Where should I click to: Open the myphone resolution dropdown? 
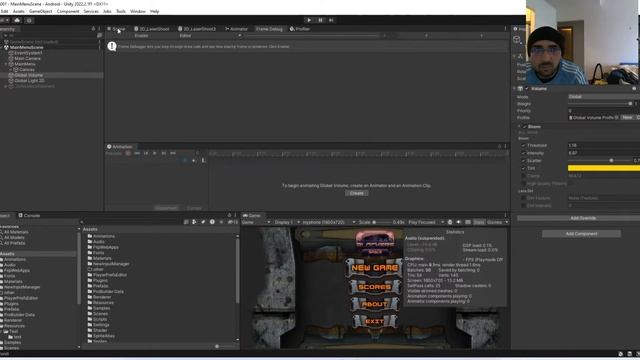tap(329, 222)
